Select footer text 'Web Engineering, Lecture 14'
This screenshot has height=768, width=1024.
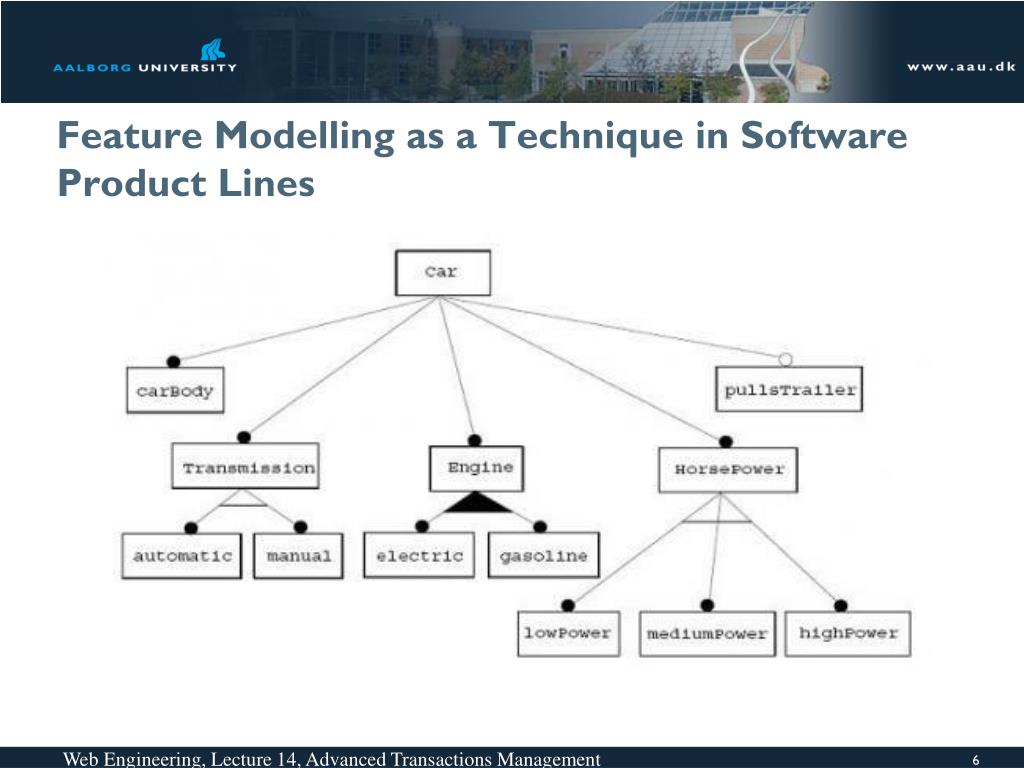179,759
